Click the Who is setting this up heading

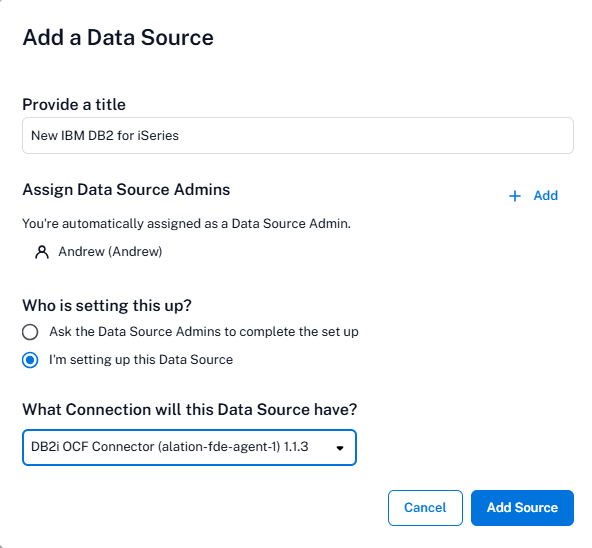(x=107, y=305)
